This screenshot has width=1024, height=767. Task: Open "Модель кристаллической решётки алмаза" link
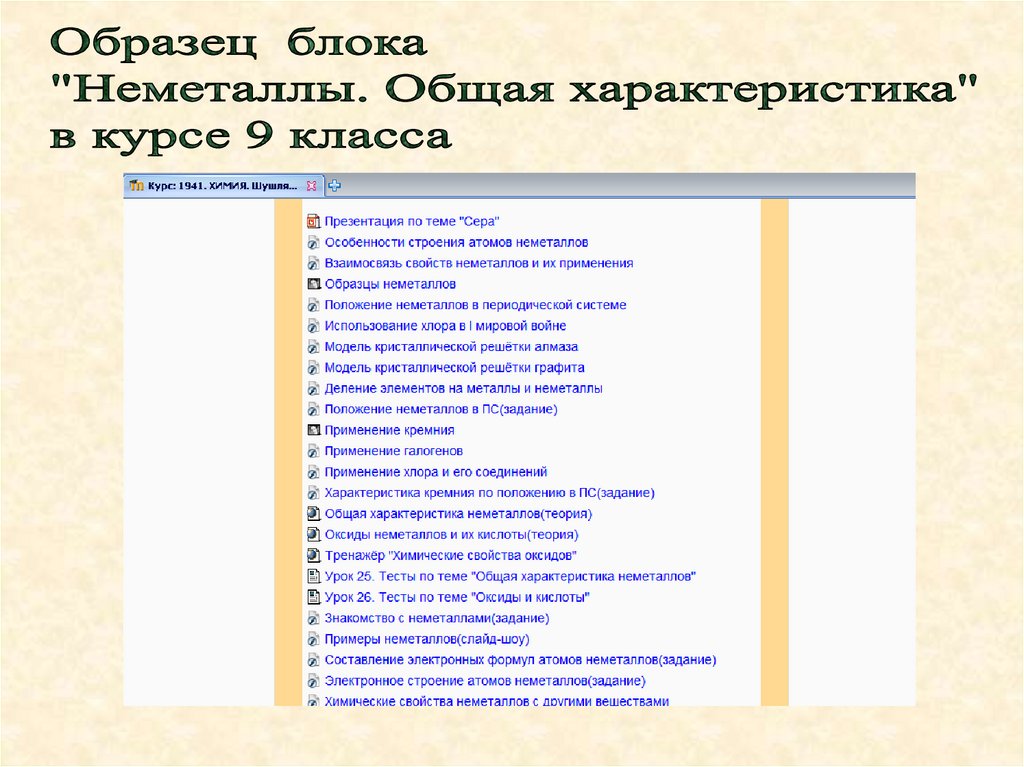[x=451, y=347]
